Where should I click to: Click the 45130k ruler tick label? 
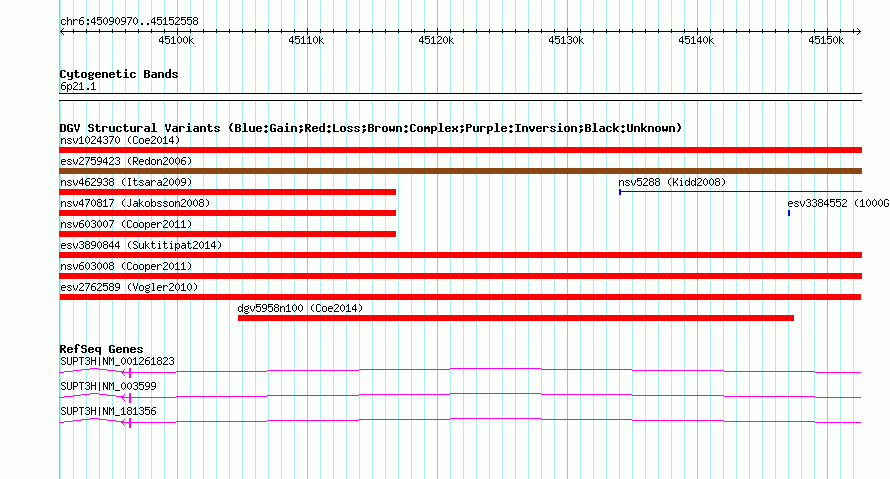pyautogui.click(x=566, y=40)
